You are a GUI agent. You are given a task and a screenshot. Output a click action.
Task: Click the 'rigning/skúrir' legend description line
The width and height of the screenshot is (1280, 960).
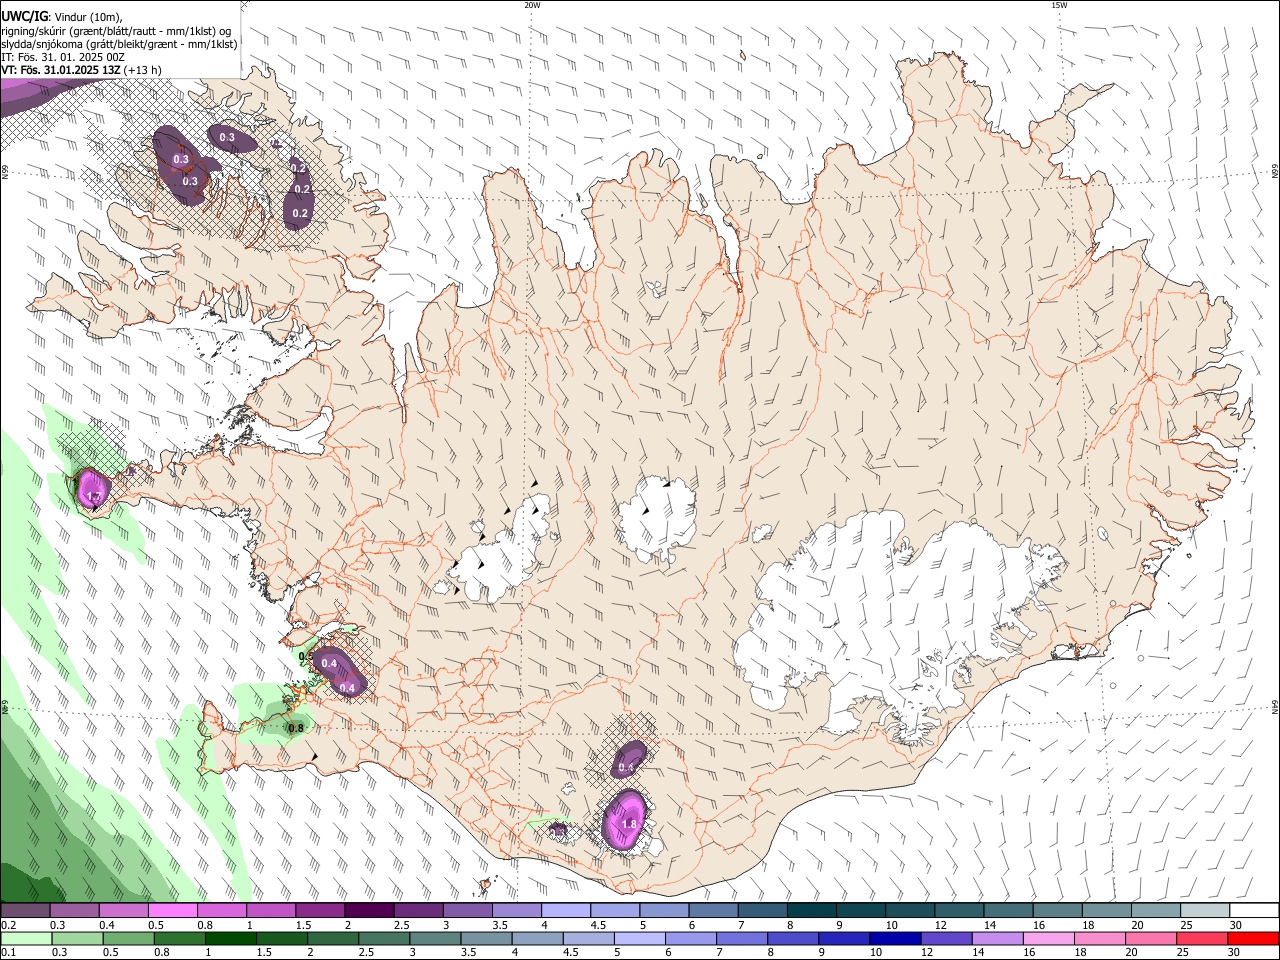coord(116,31)
